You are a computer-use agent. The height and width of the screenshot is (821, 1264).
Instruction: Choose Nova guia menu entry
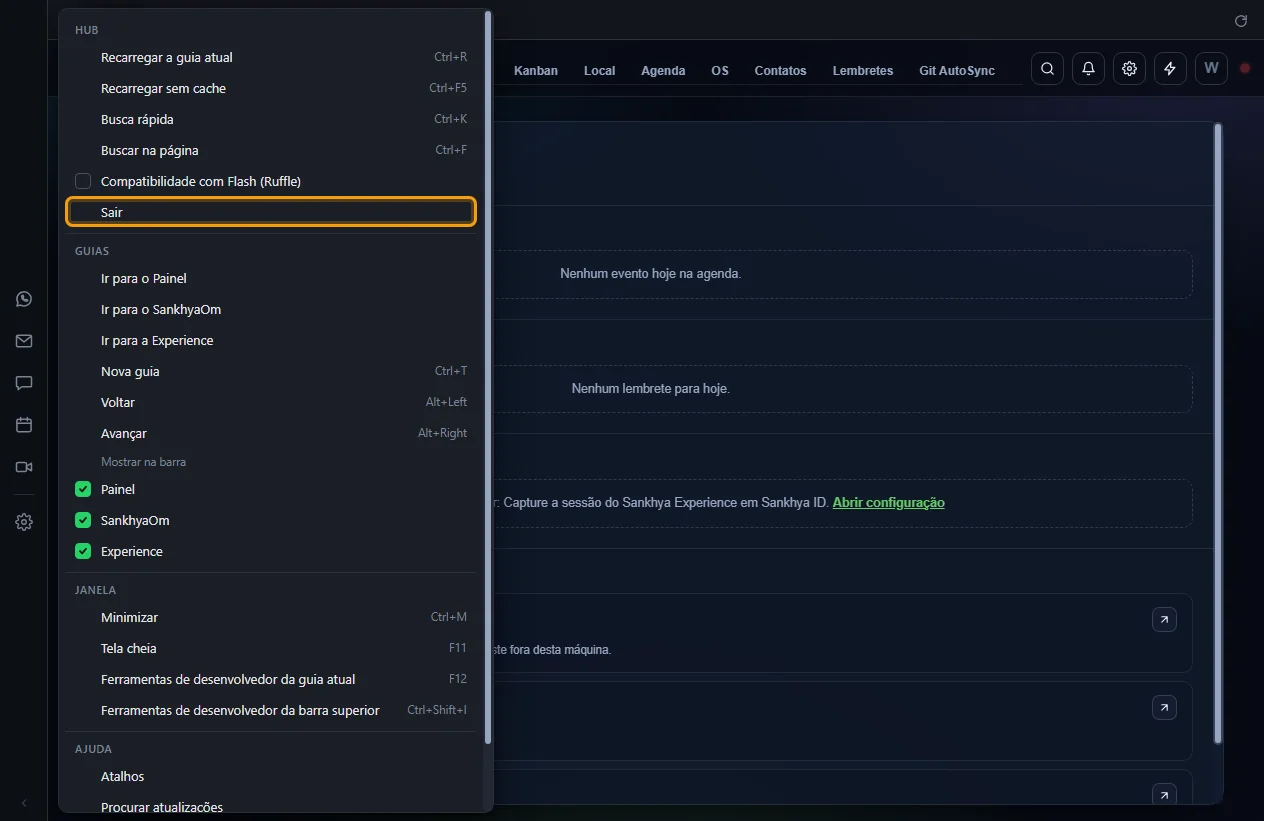[271, 371]
